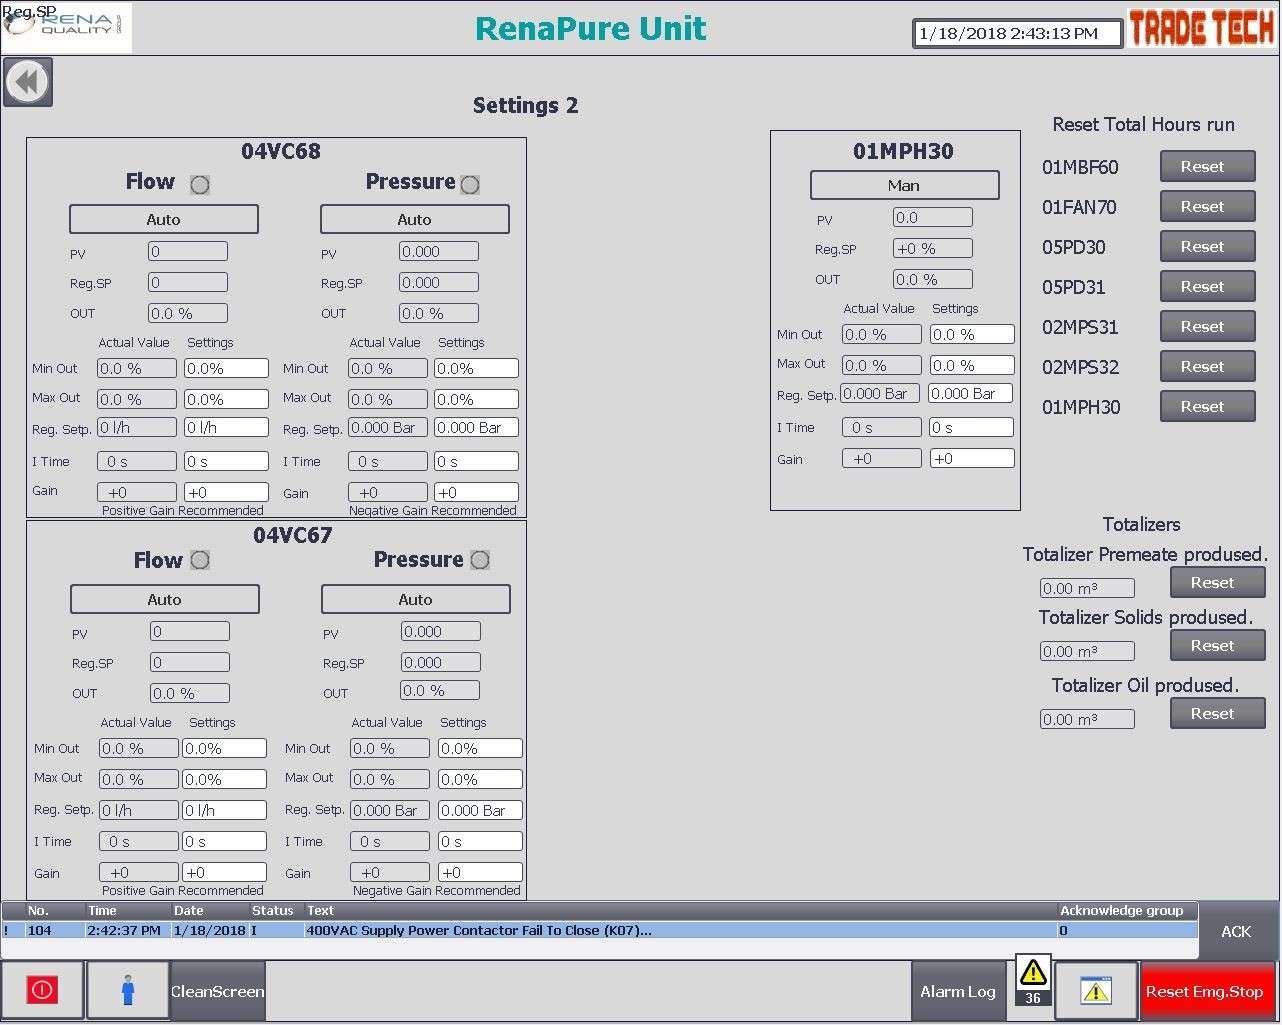Switch 01MPH30 Man mode button
Viewport: 1282px width, 1025px height.
tap(904, 185)
